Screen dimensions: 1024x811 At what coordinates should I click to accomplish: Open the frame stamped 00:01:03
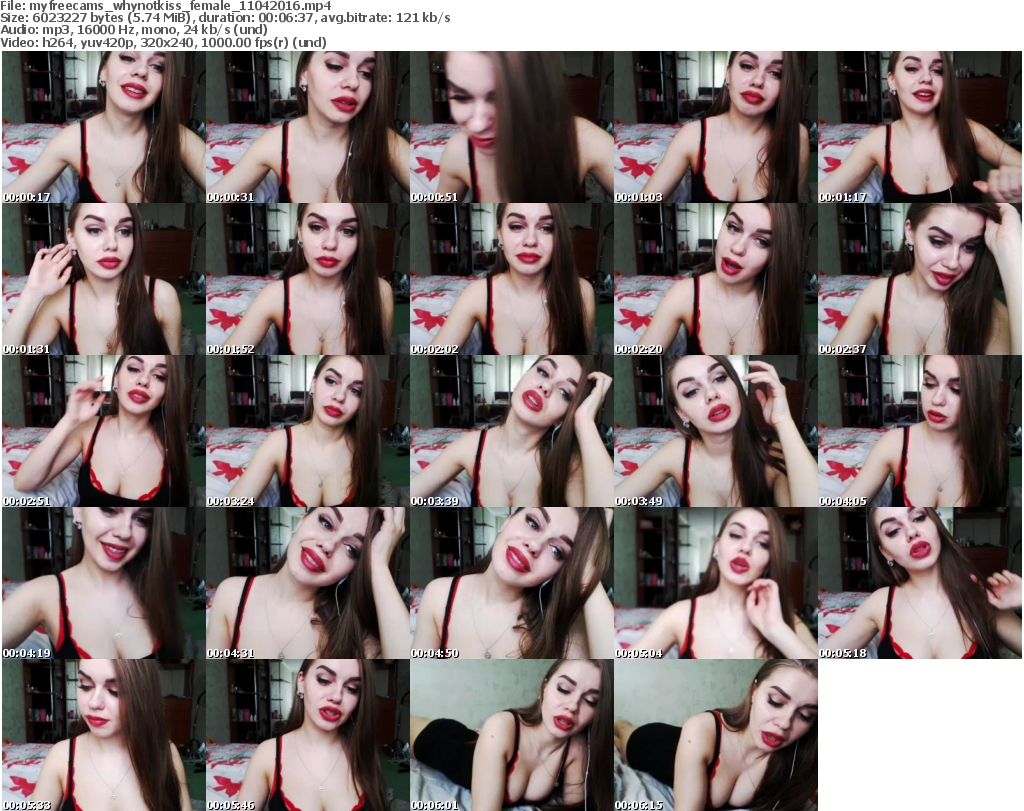(715, 127)
